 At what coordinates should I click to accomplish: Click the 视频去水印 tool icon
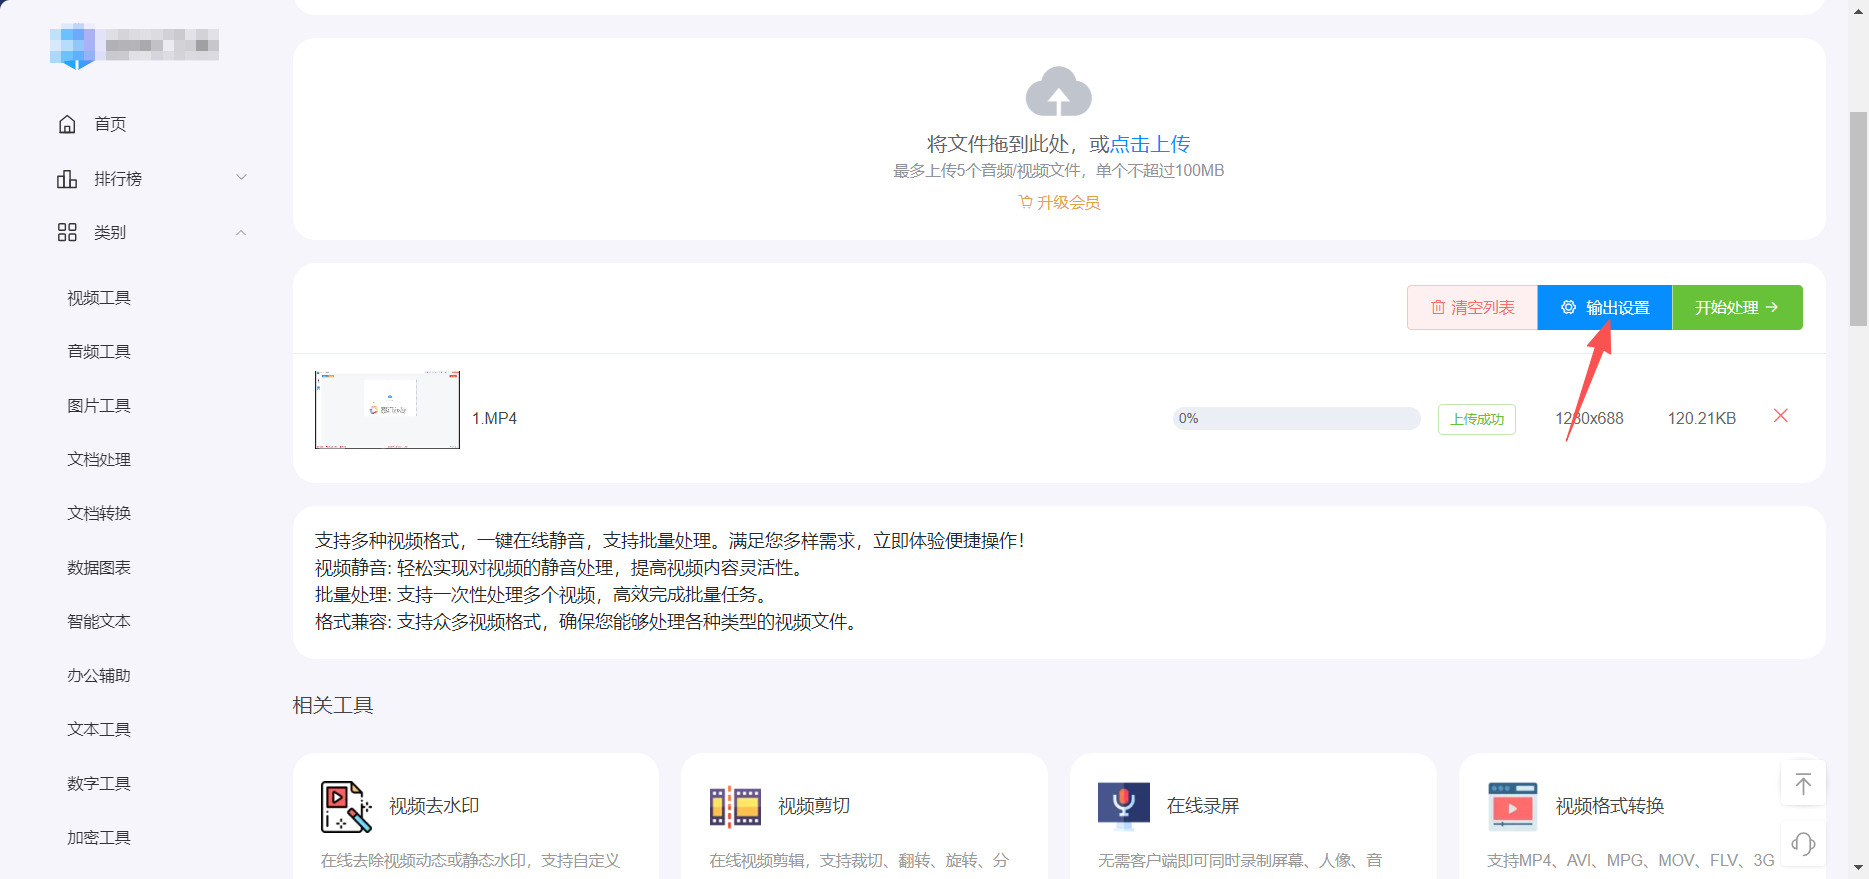tap(346, 806)
